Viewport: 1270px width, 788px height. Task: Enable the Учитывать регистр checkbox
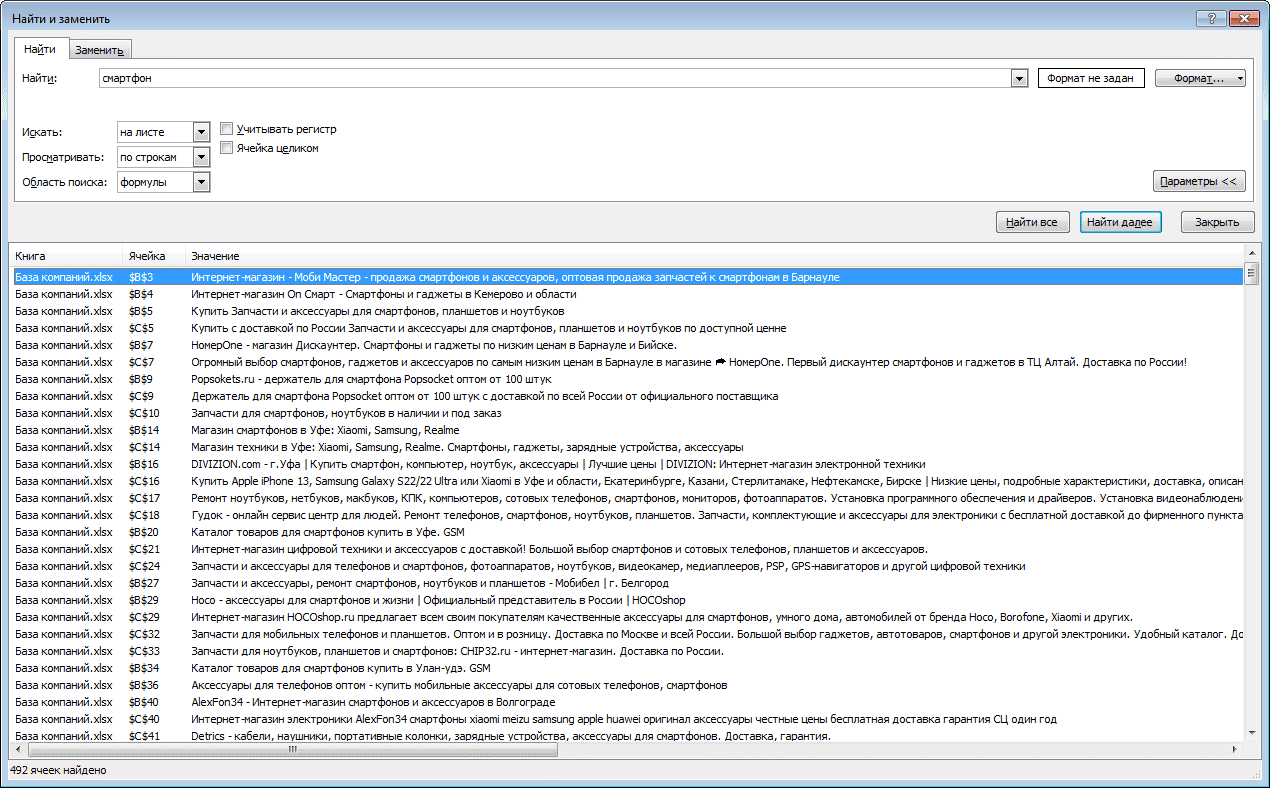(227, 129)
